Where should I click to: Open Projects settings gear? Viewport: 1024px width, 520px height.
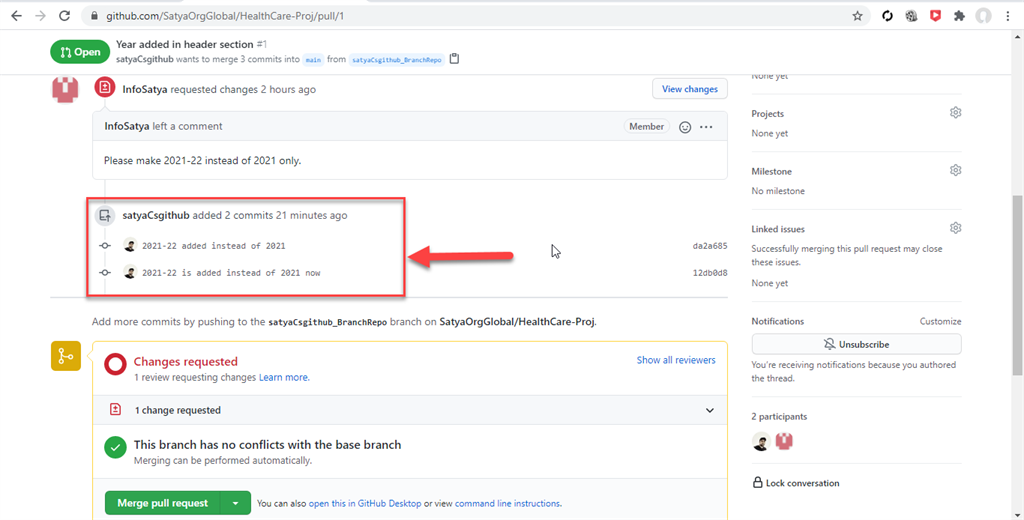[955, 113]
